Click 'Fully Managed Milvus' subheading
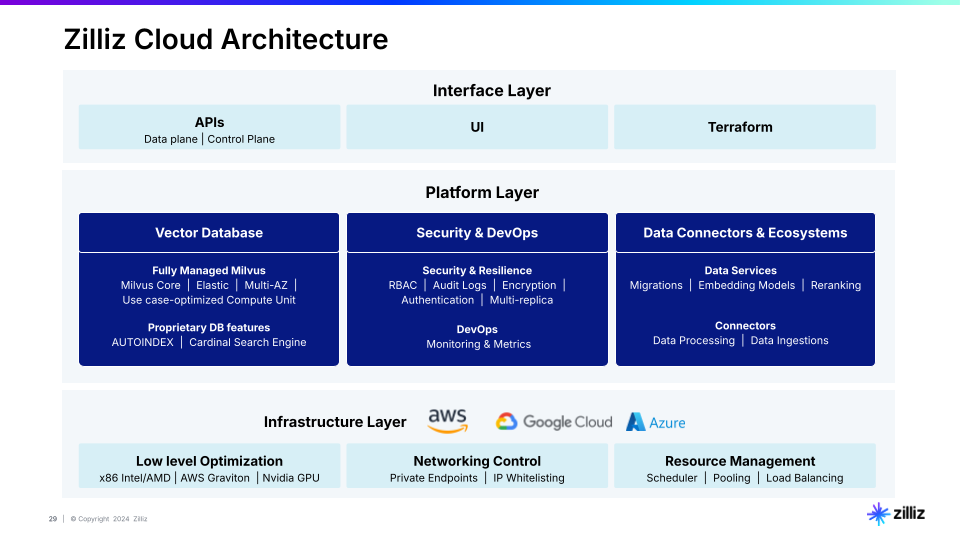Screen dimensions: 960x540 (209, 271)
